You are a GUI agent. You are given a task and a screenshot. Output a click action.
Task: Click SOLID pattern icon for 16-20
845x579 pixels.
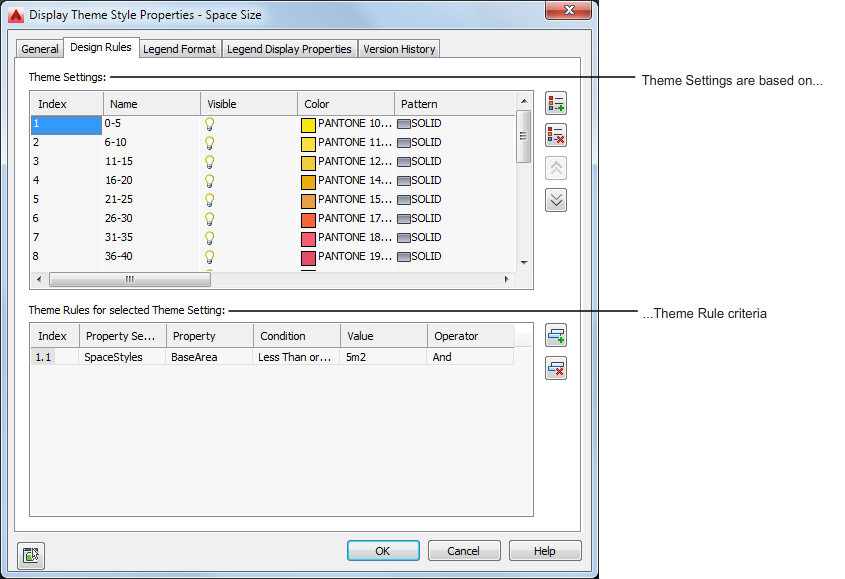click(404, 181)
